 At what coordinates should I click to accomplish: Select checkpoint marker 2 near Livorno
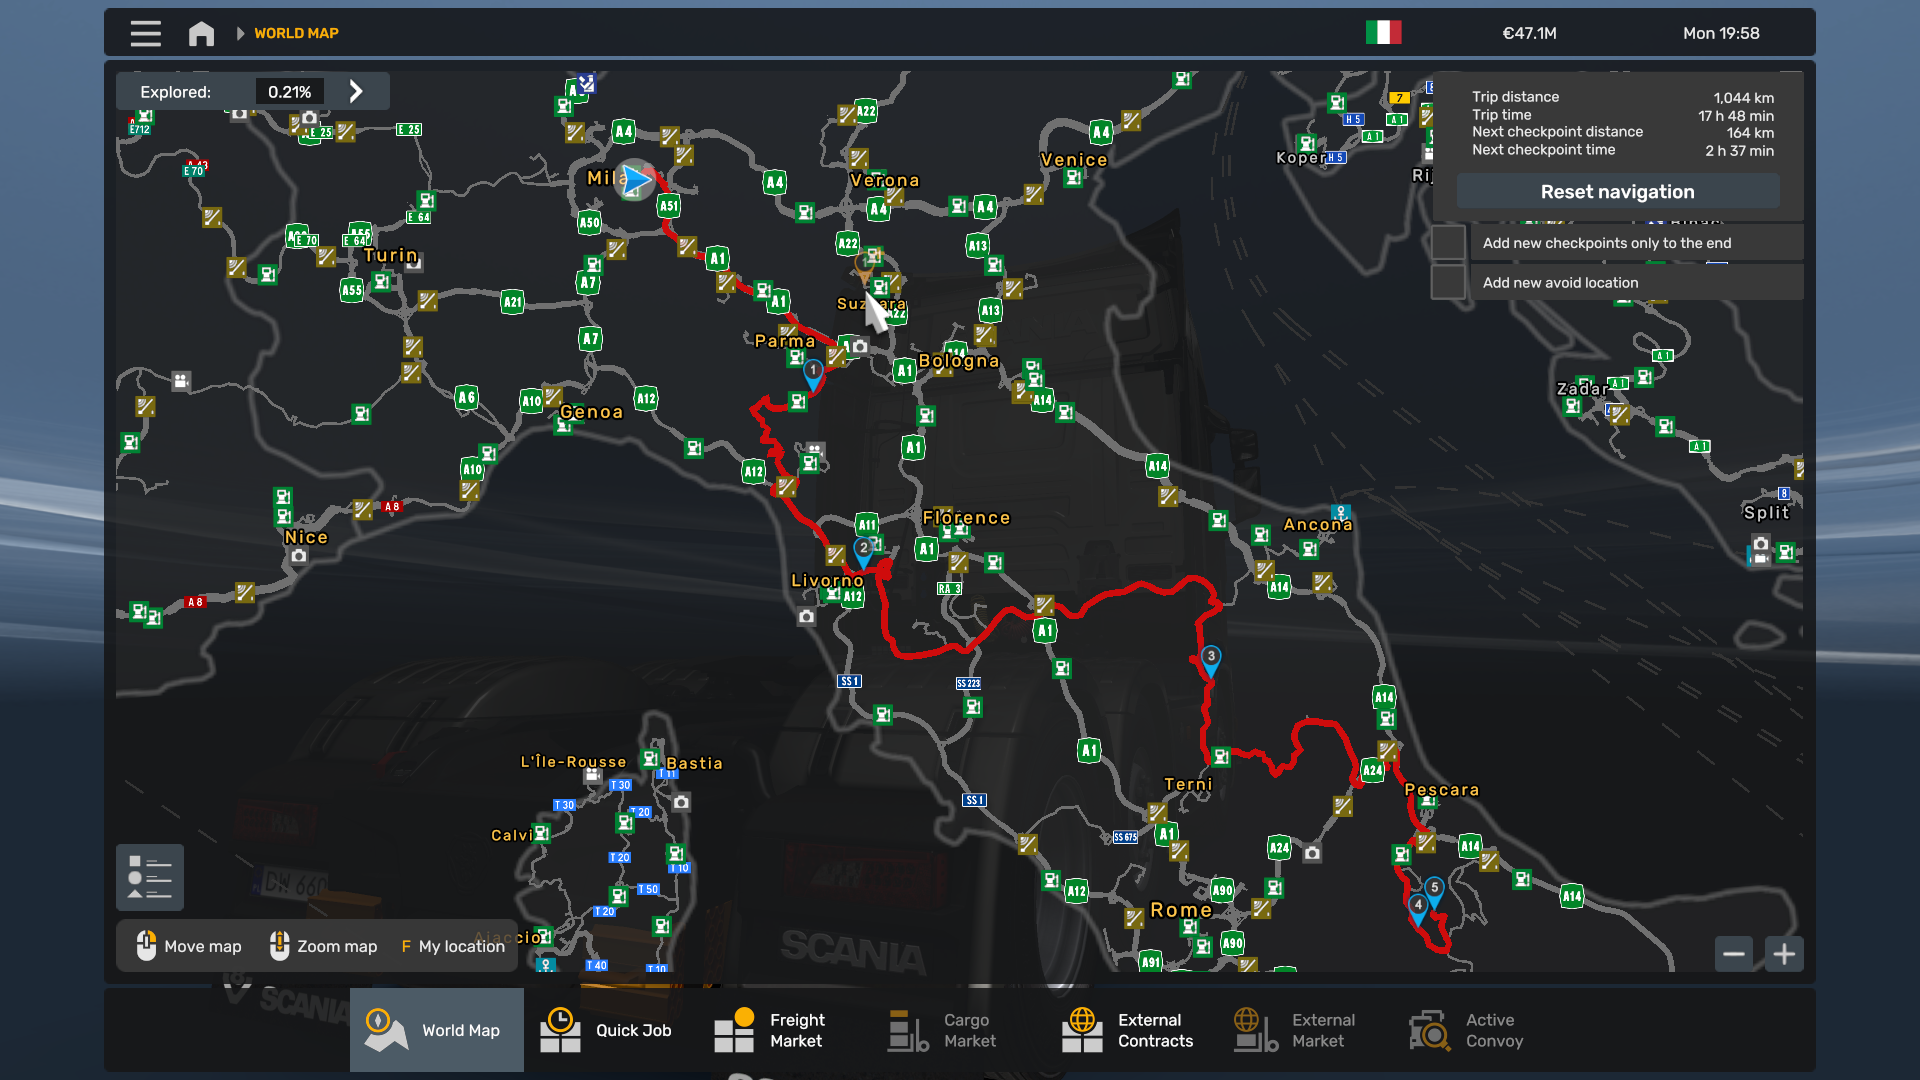(x=864, y=549)
